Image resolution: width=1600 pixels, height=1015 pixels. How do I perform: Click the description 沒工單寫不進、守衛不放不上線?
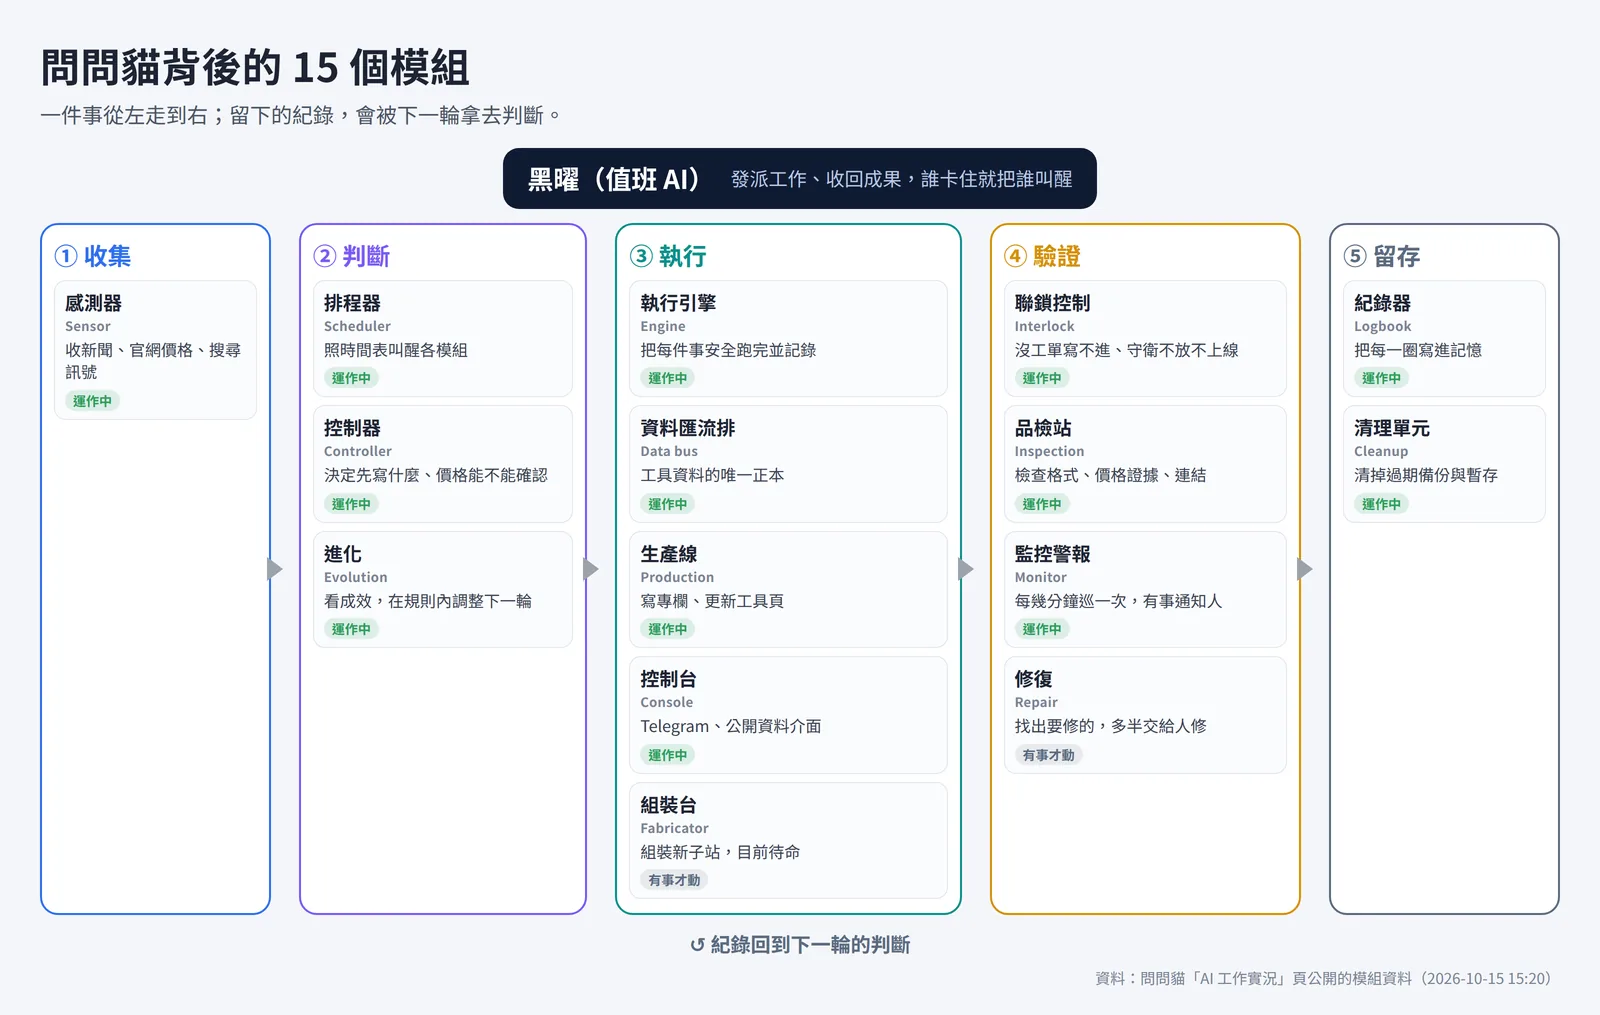point(1126,350)
